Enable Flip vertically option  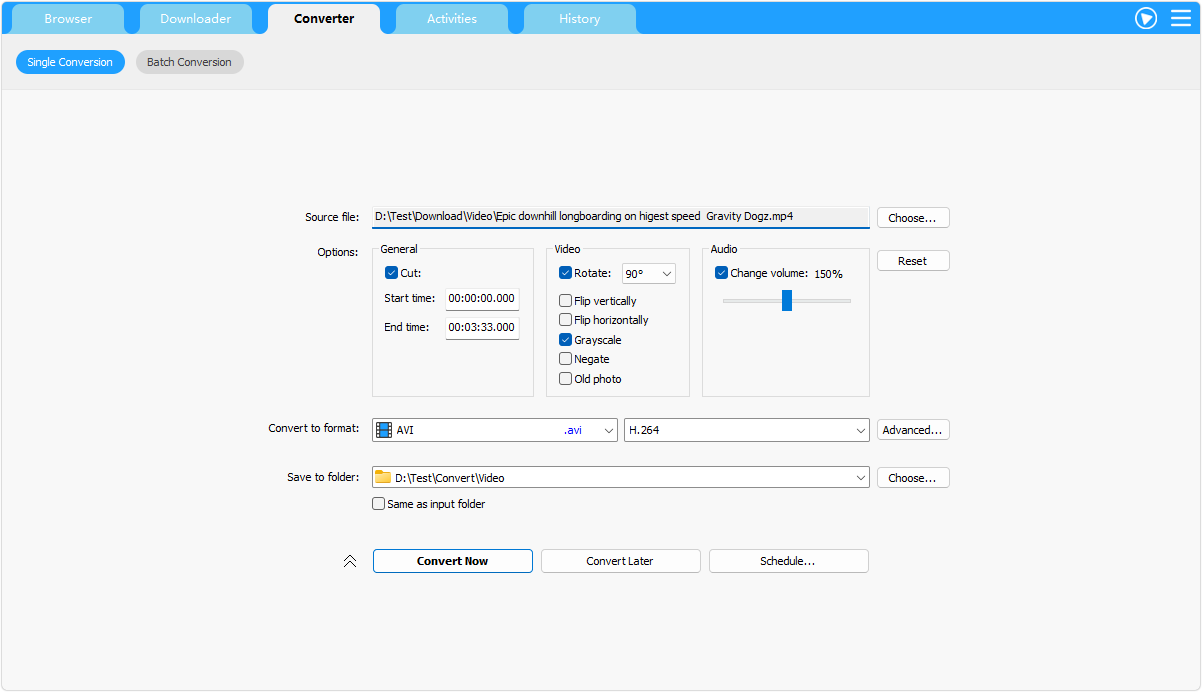click(565, 301)
